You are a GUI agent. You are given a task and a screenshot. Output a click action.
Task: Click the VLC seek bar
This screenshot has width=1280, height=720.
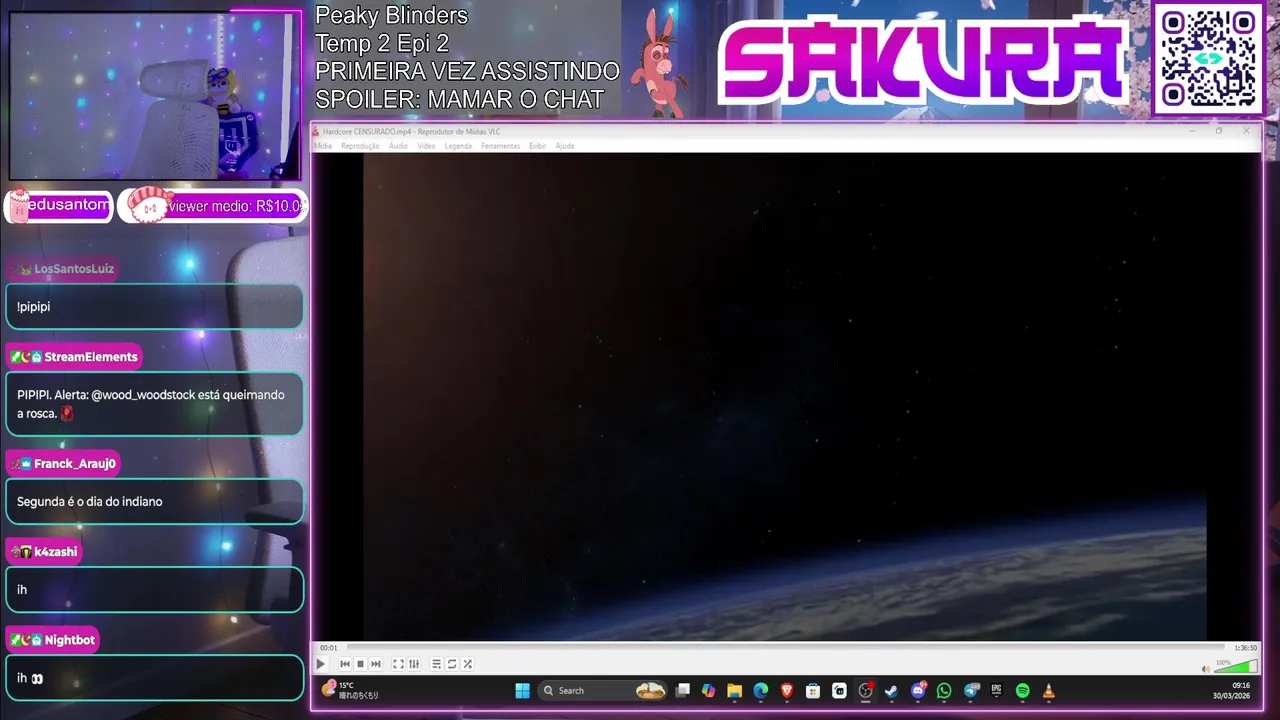point(785,648)
